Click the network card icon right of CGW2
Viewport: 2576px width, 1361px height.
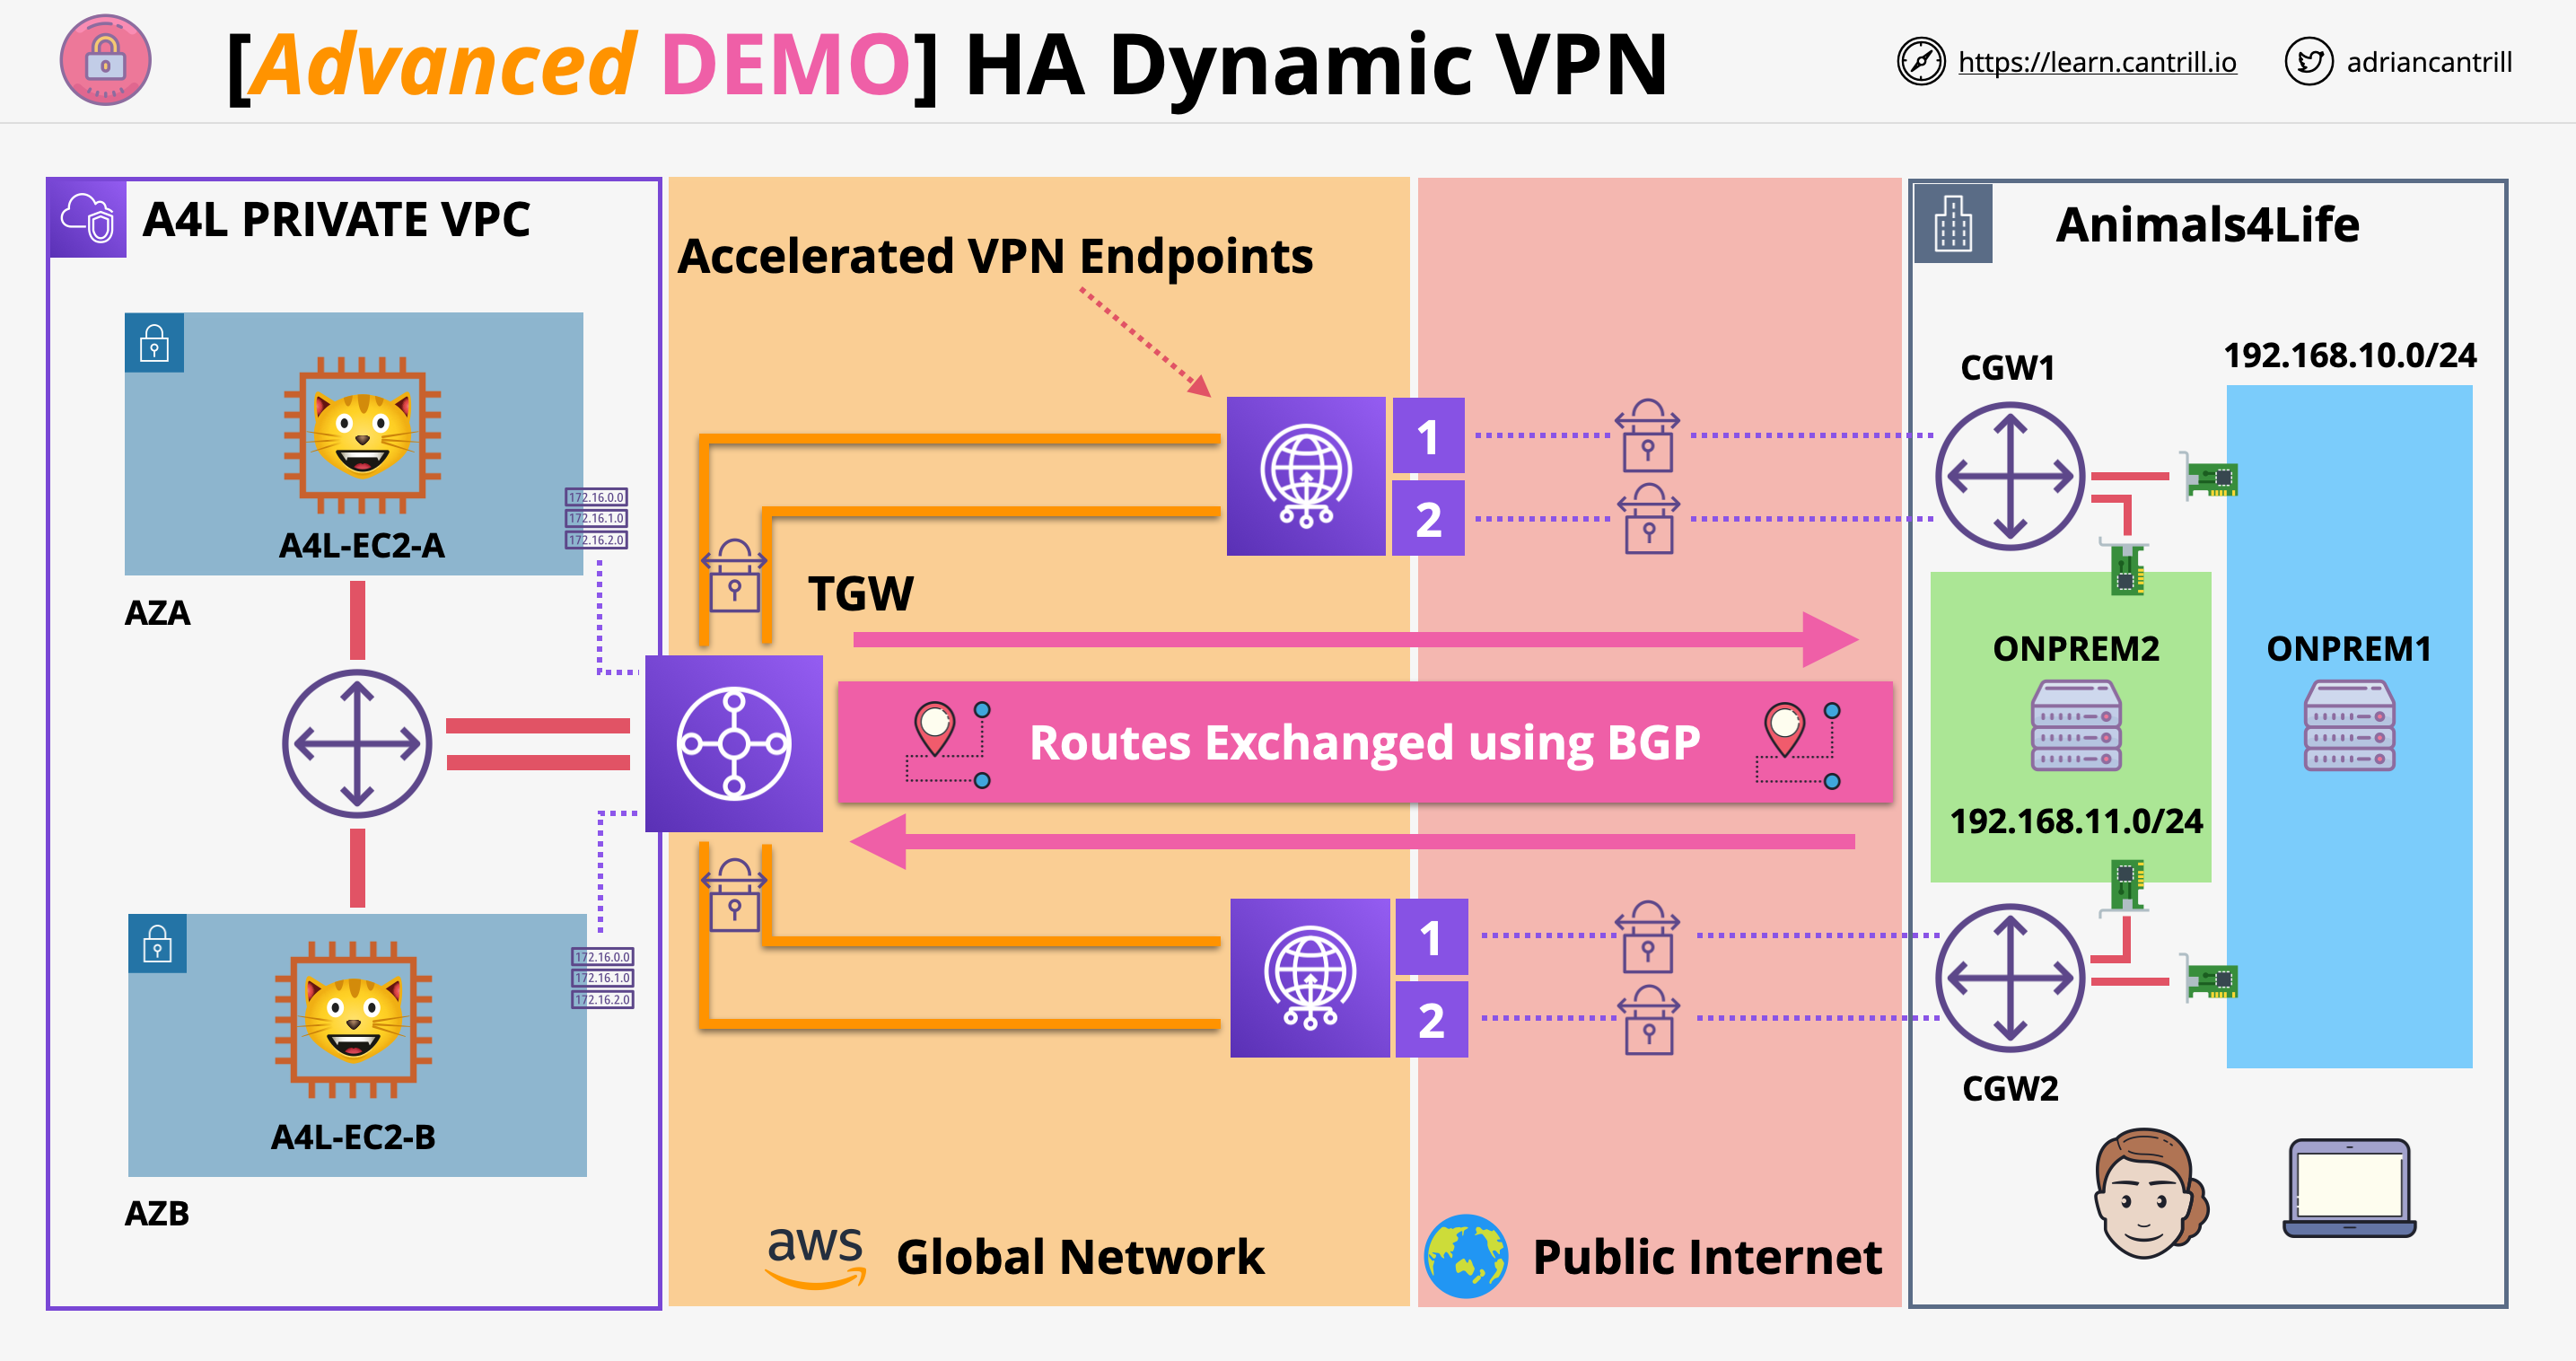2209,978
